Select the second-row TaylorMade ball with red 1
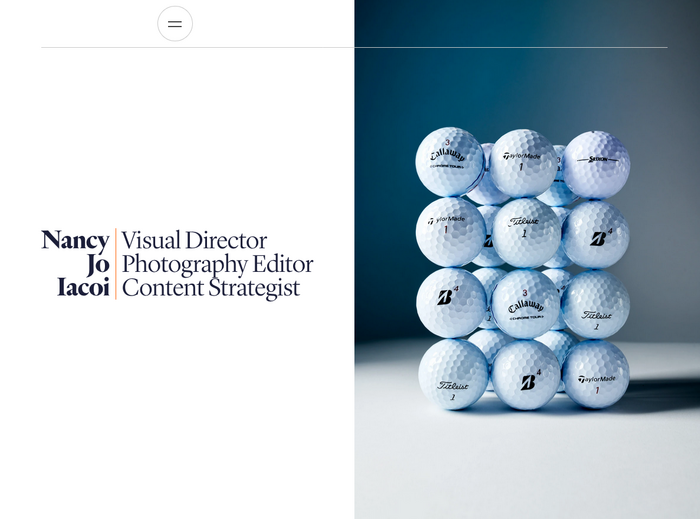The image size is (700, 519). point(449,232)
